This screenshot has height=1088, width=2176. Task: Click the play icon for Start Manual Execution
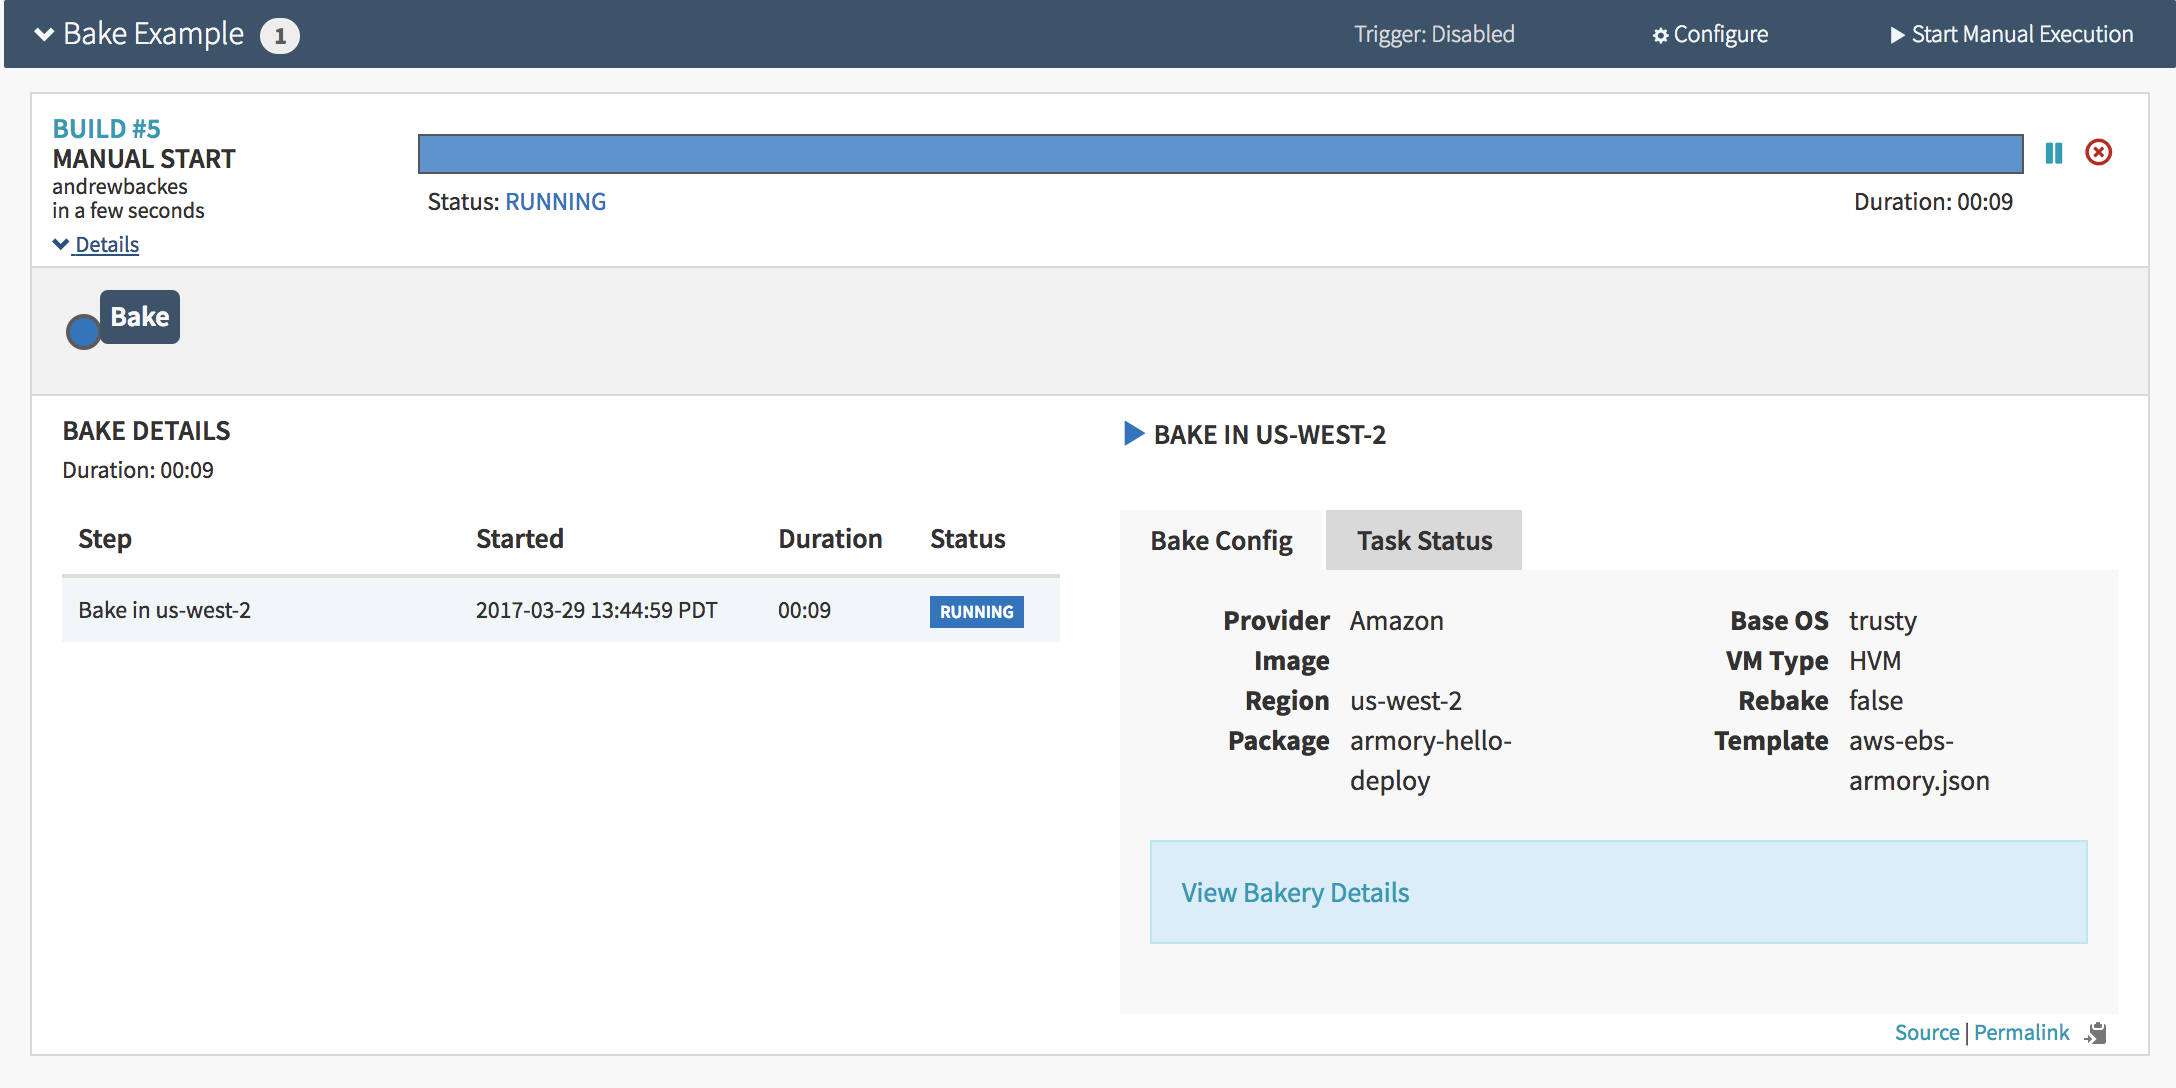pyautogui.click(x=1897, y=35)
